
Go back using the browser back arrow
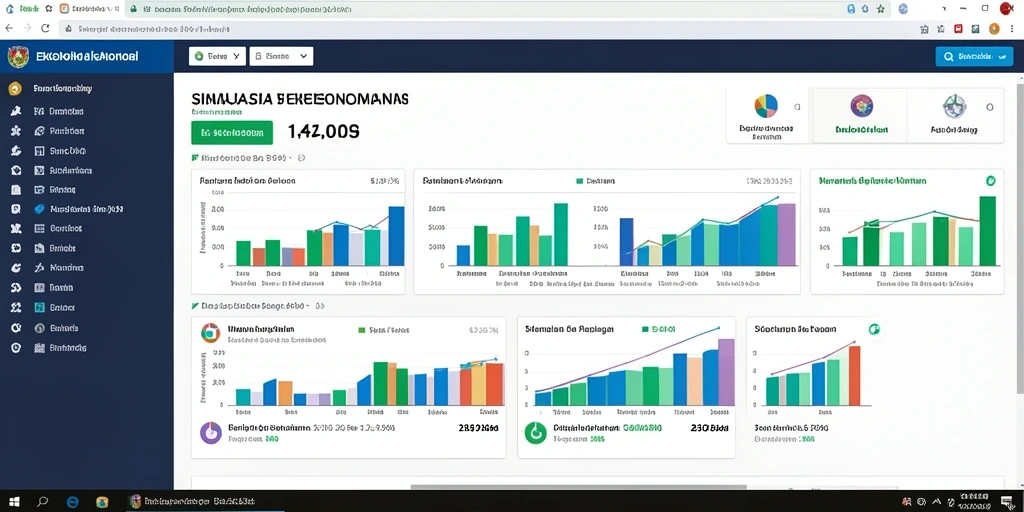pyautogui.click(x=9, y=28)
